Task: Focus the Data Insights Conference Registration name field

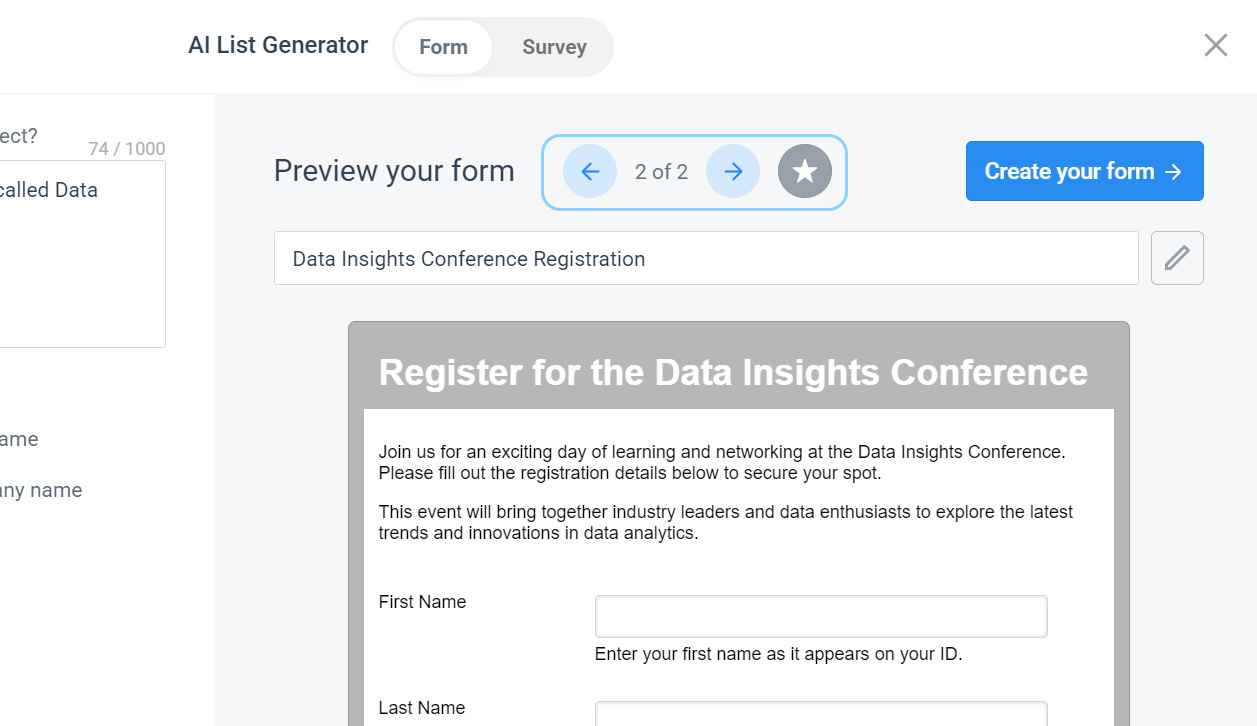Action: click(706, 258)
